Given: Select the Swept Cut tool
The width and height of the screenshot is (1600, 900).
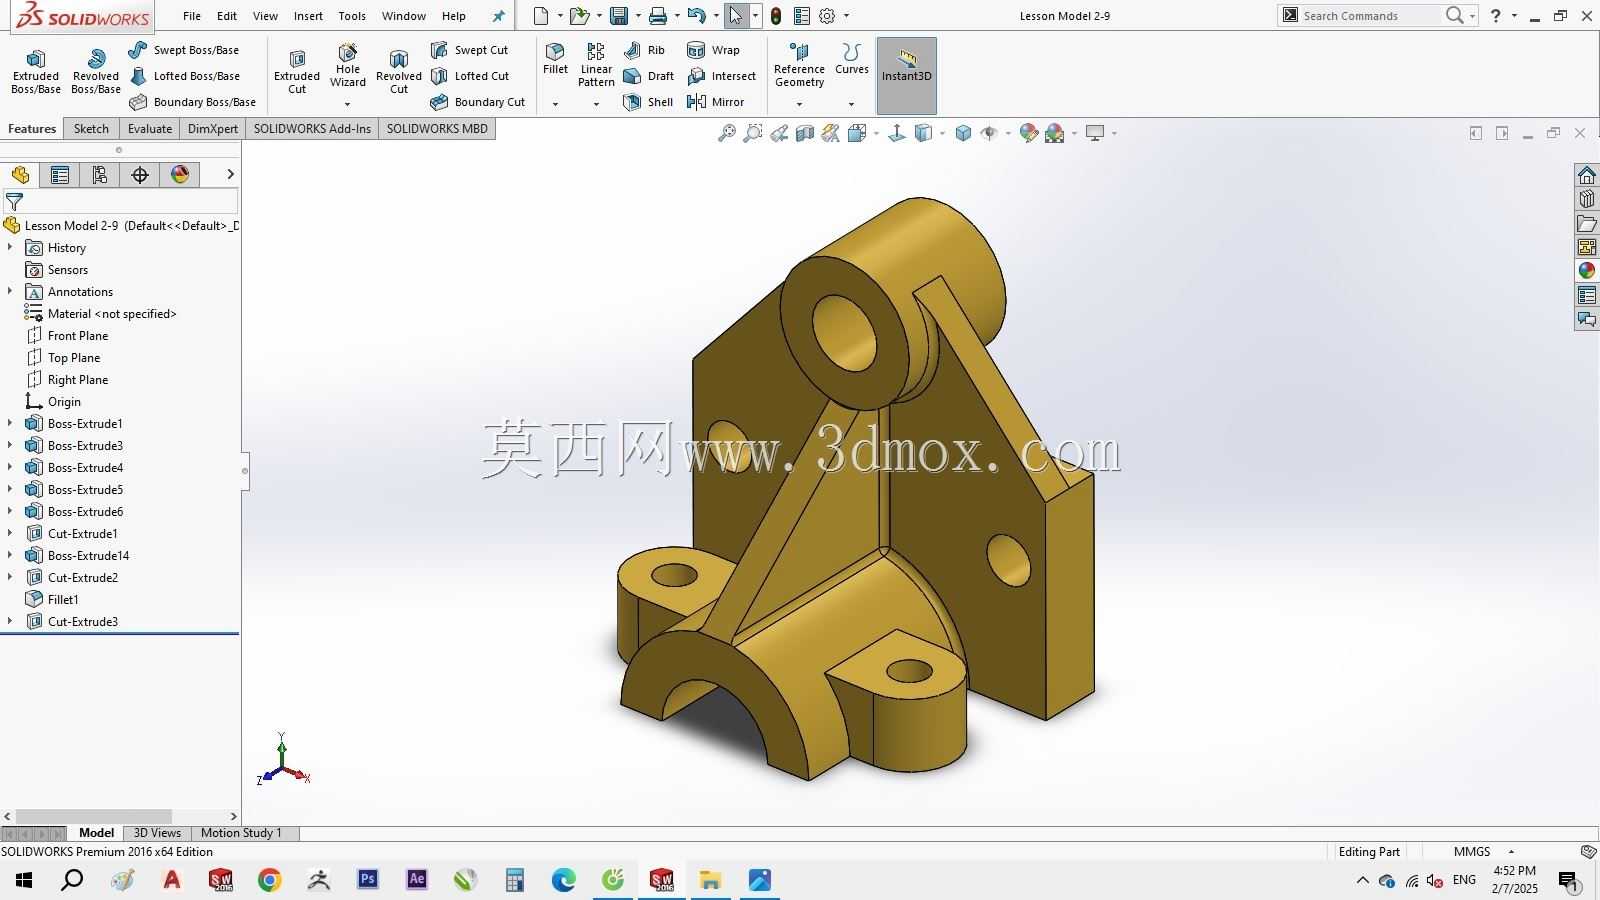Looking at the screenshot, I should (469, 50).
